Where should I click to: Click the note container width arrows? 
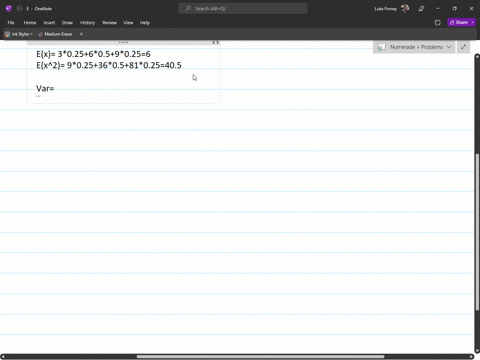coord(216,42)
